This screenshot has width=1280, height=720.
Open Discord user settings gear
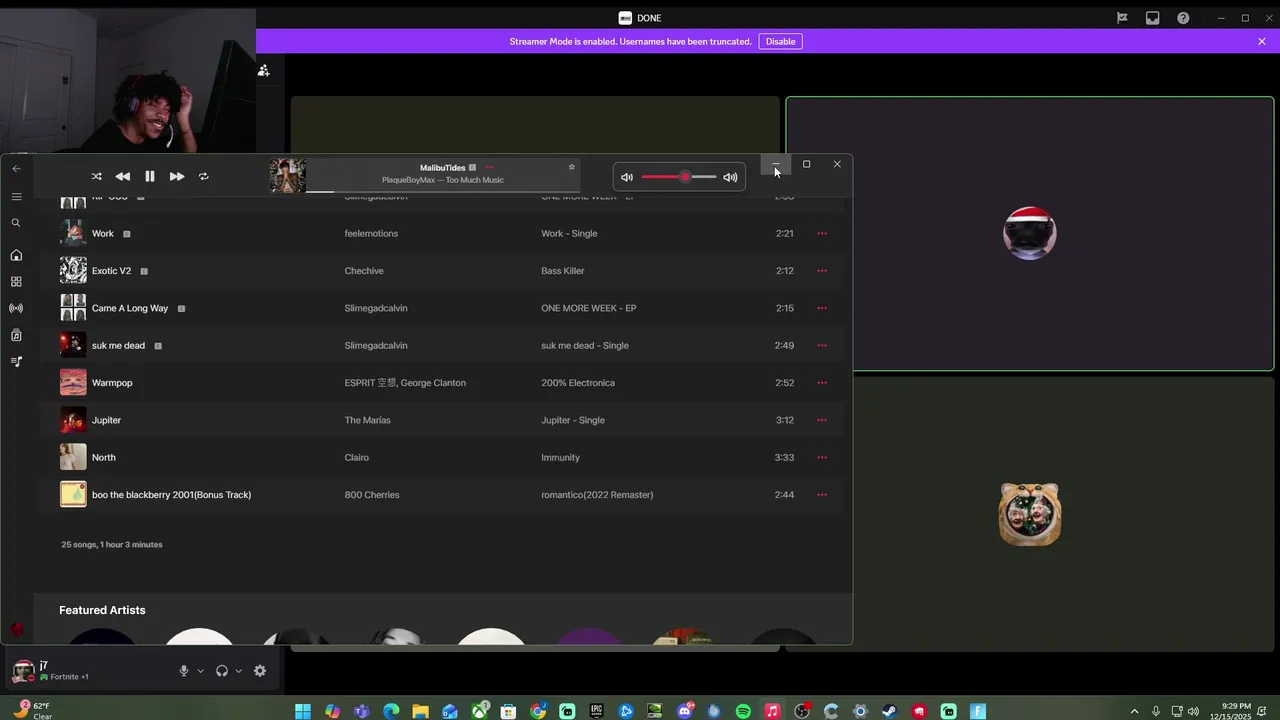click(x=260, y=671)
